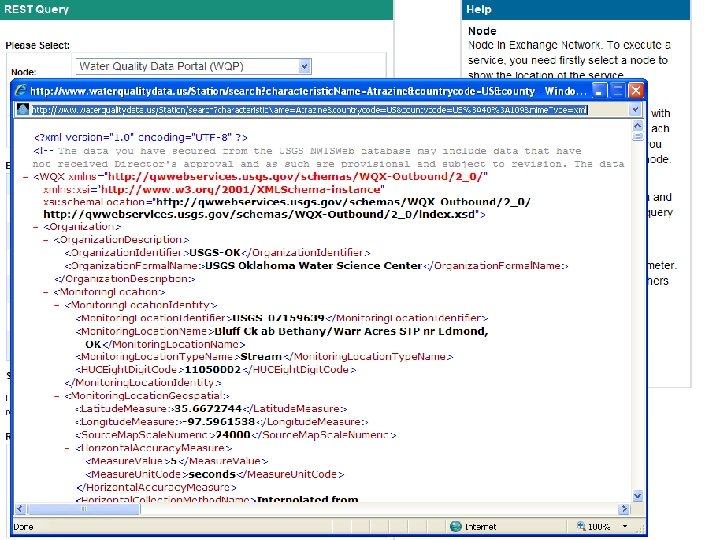The width and height of the screenshot is (720, 540).
Task: Collapse the HorizontalAccuracyMeasure XML node
Action: pyautogui.click(x=68, y=448)
